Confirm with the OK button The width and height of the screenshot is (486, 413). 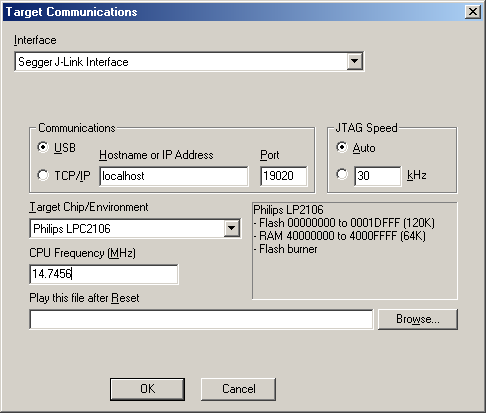[147, 389]
